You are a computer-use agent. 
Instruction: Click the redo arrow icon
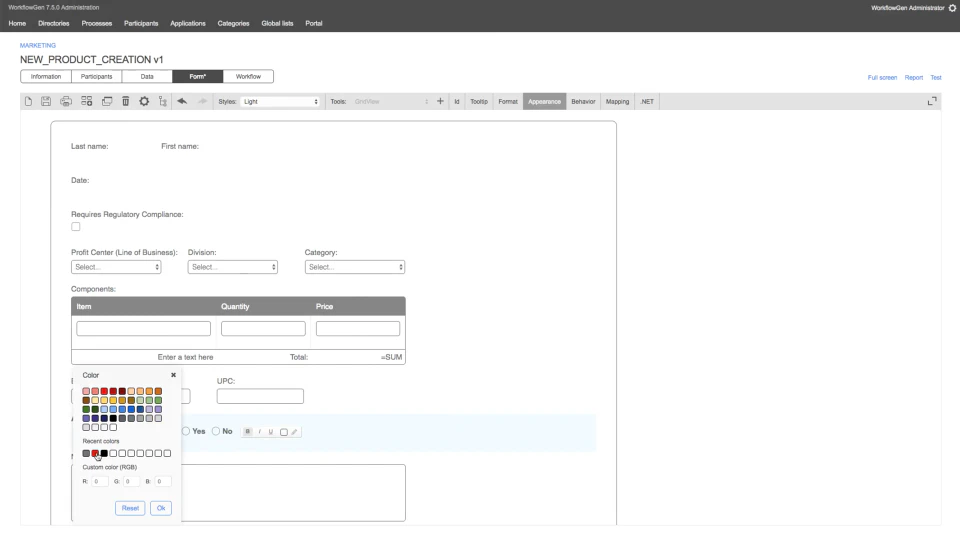(202, 102)
